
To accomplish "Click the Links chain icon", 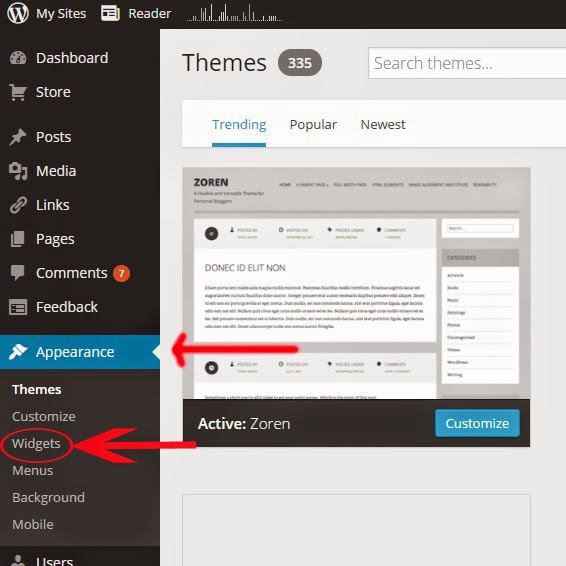I will (18, 205).
